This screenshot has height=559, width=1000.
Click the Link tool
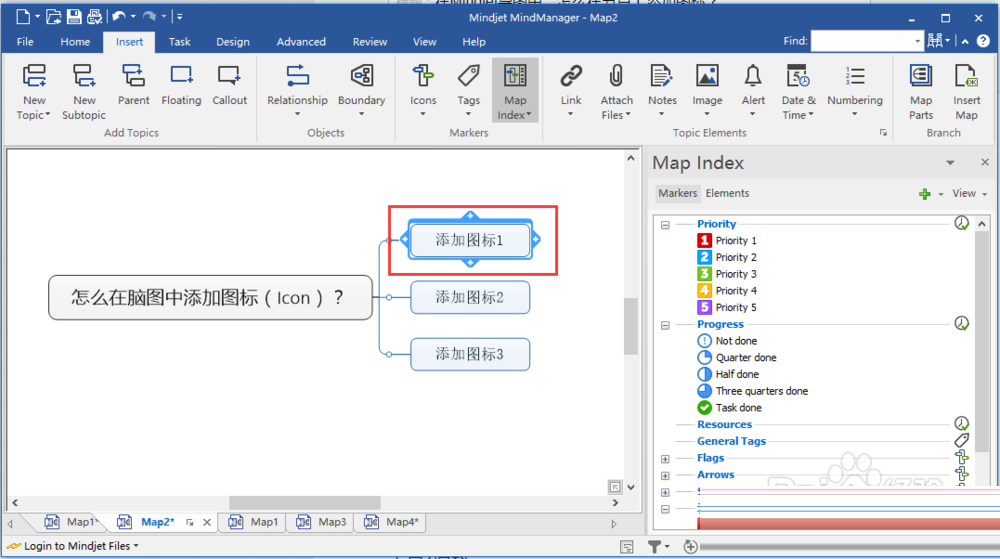[571, 90]
